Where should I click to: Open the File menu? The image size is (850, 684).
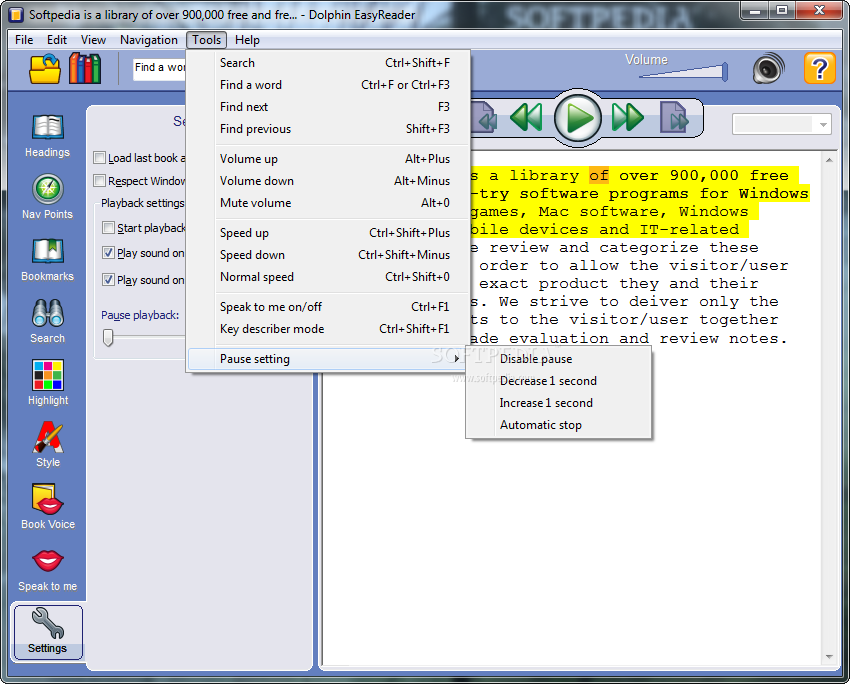point(24,40)
